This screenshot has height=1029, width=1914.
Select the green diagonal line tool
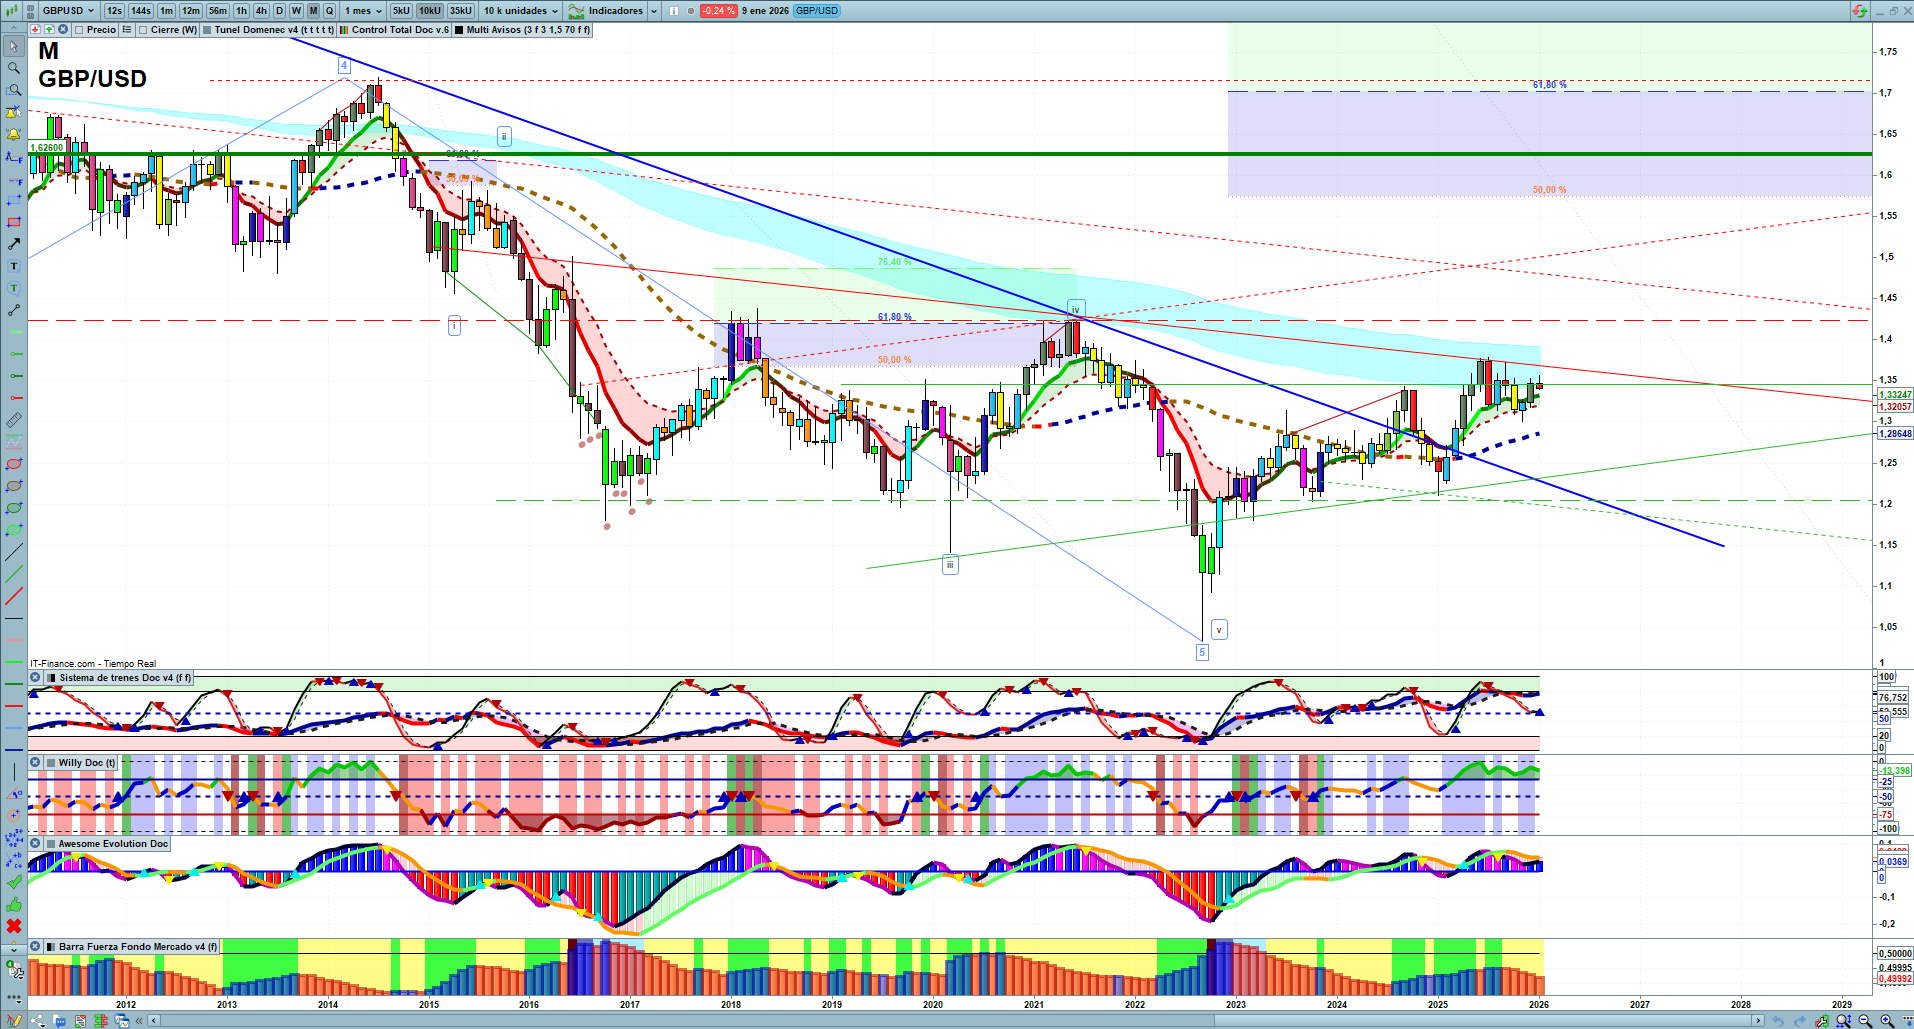click(14, 574)
